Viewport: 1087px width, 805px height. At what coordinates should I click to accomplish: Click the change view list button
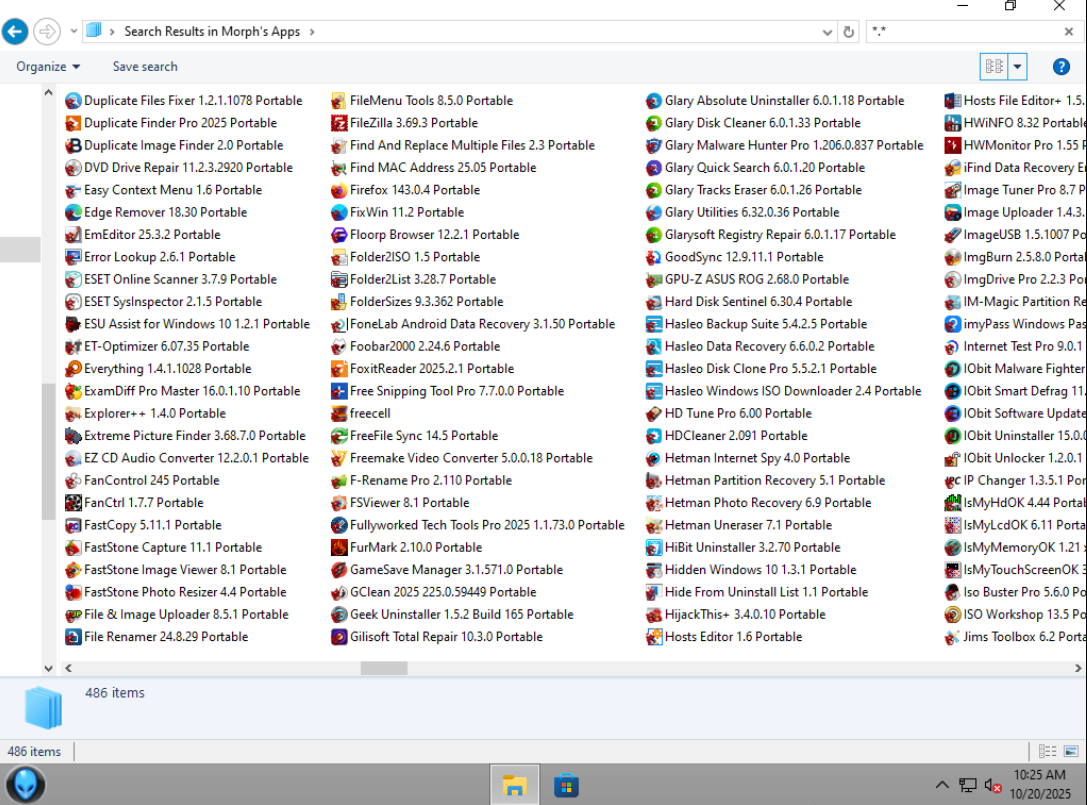994,67
